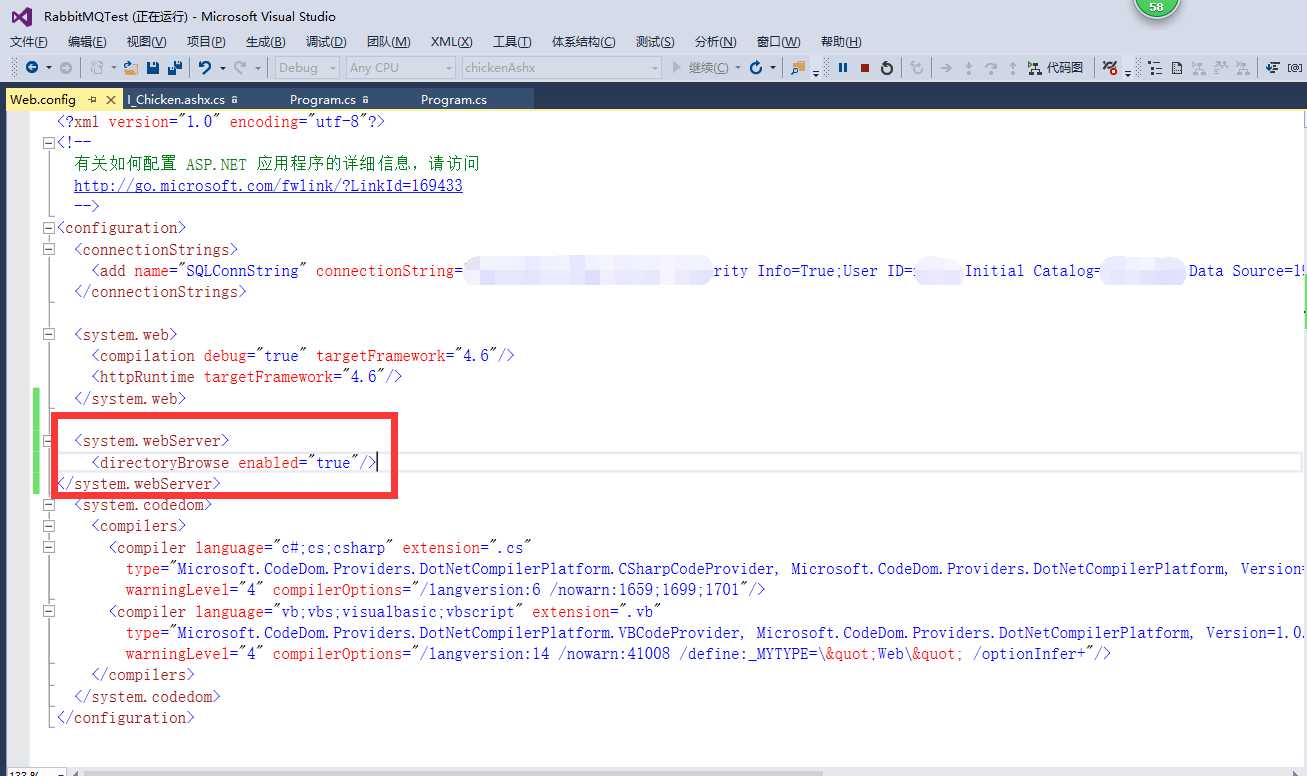Open the Refresh icon dropdown arrow

773,68
